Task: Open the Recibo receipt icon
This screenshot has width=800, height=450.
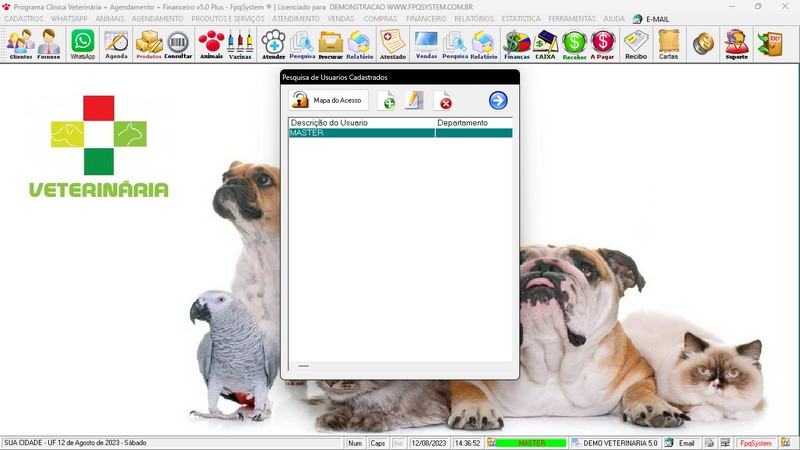Action: click(x=636, y=44)
